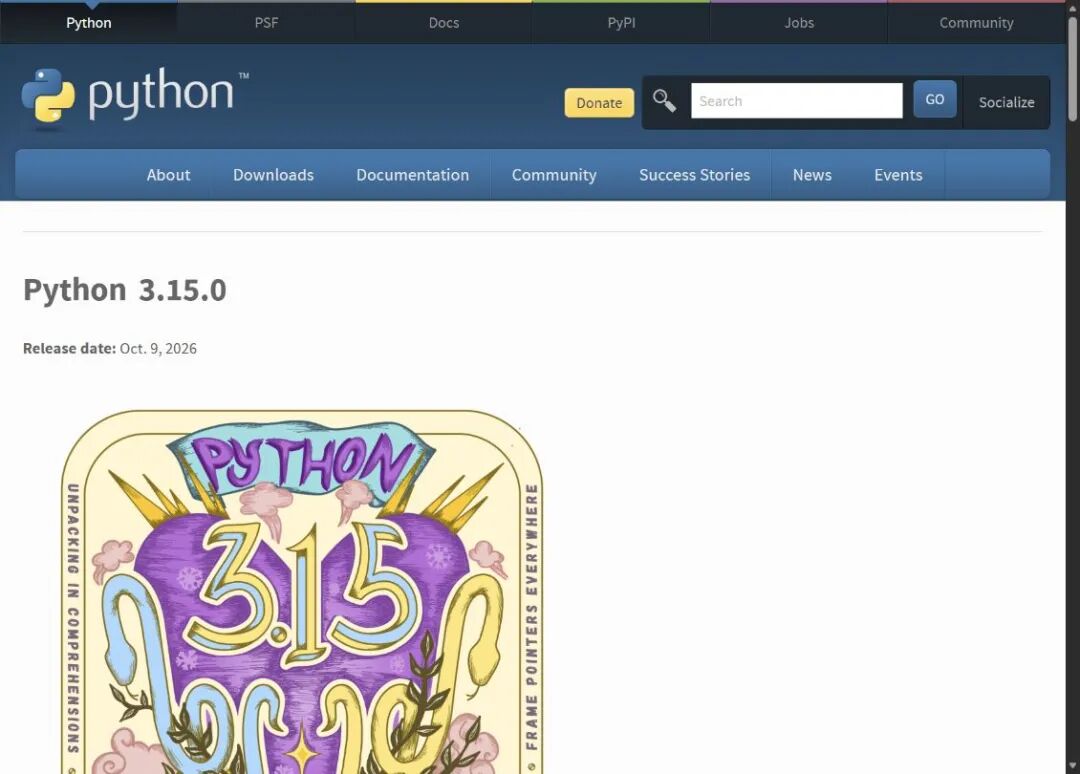This screenshot has height=774, width=1080.
Task: Open the Documentation navigation menu
Action: point(413,175)
